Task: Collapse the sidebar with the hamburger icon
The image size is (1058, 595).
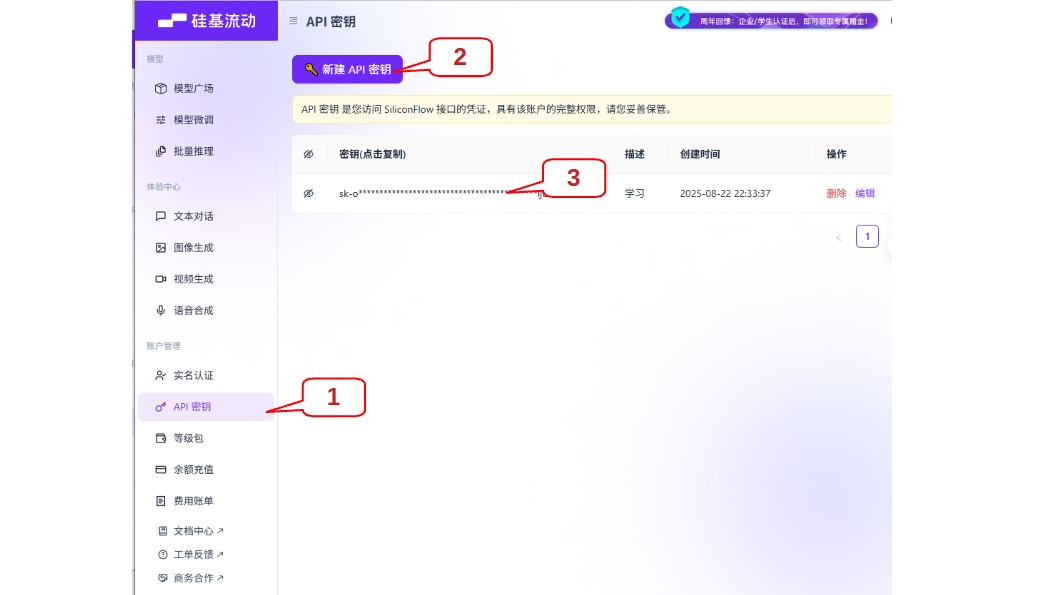Action: pos(293,21)
